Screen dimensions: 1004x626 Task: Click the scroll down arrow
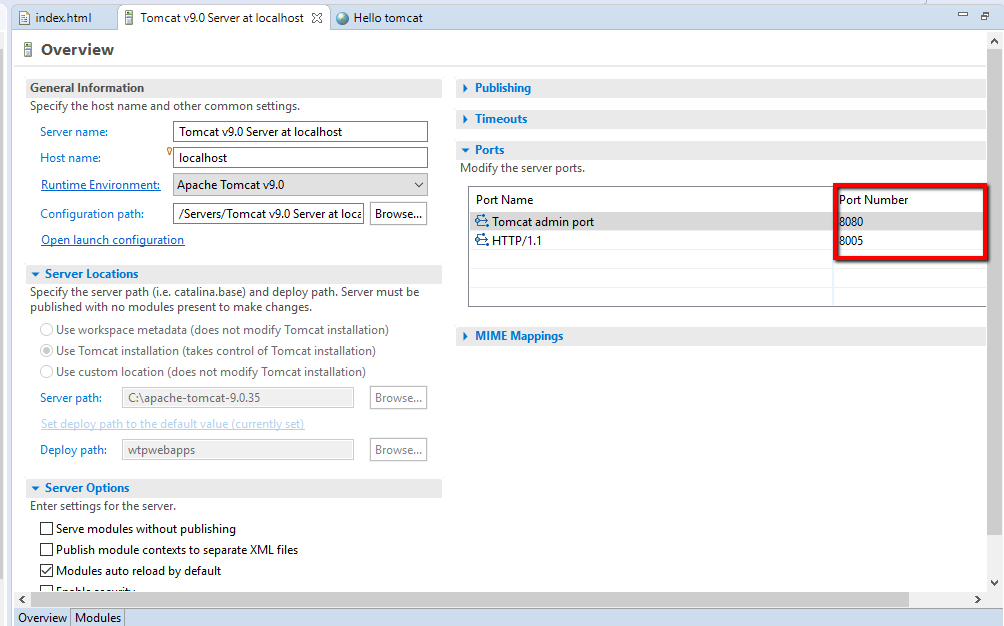pos(994,583)
